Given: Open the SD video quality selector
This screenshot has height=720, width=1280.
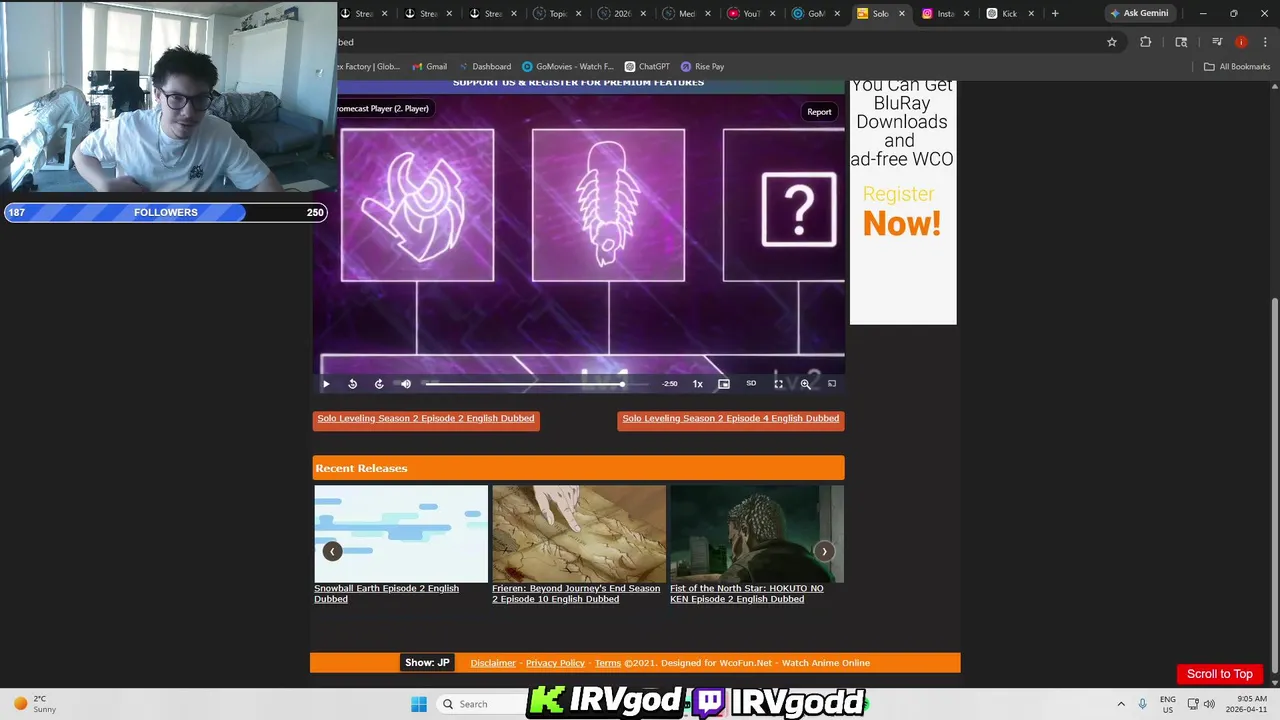Looking at the screenshot, I should click(x=751, y=384).
